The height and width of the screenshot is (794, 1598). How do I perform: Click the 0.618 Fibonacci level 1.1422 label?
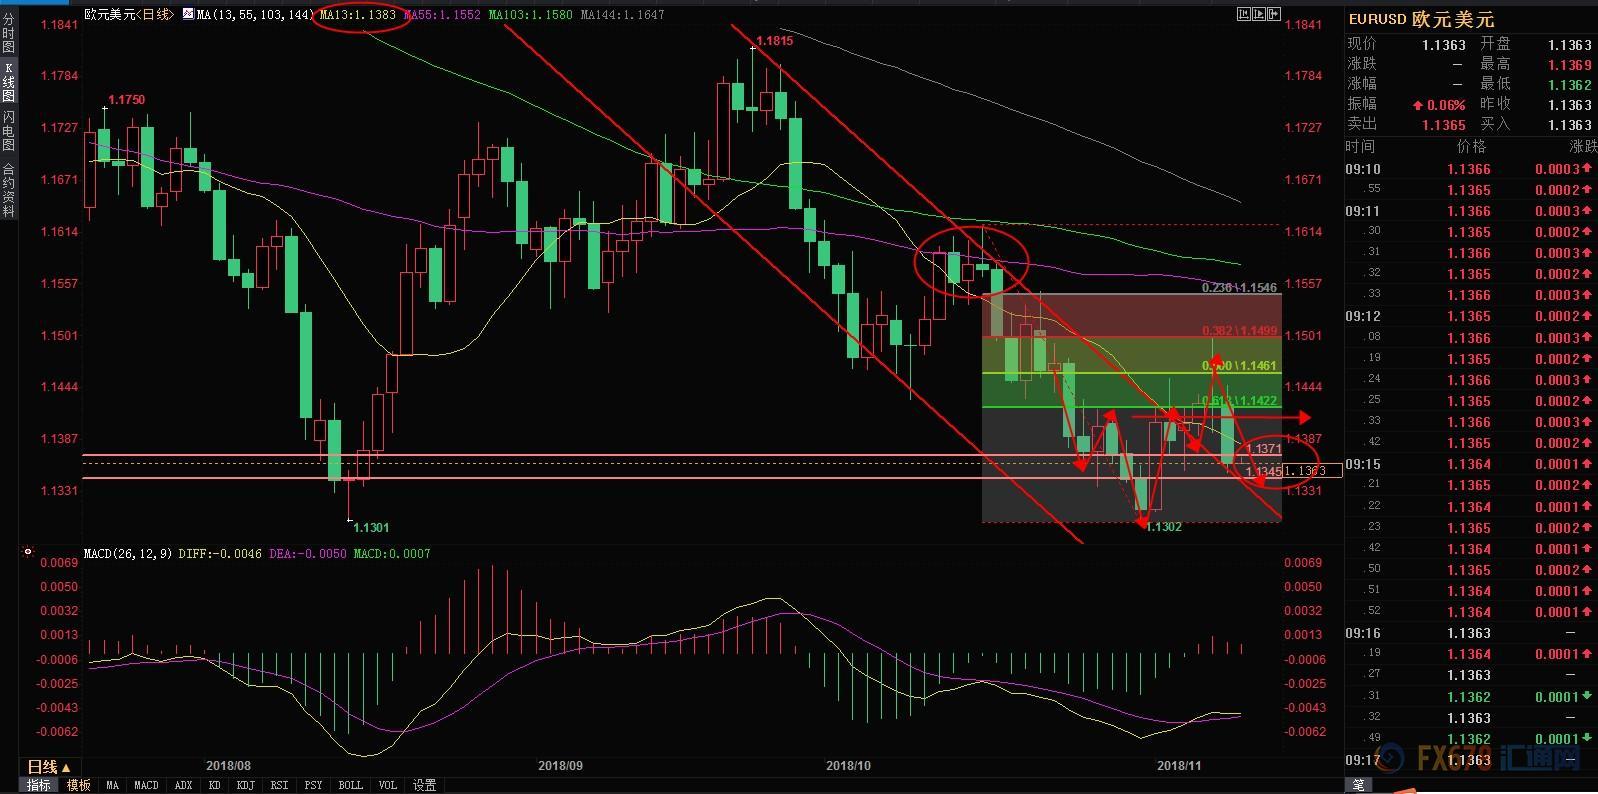[1240, 401]
